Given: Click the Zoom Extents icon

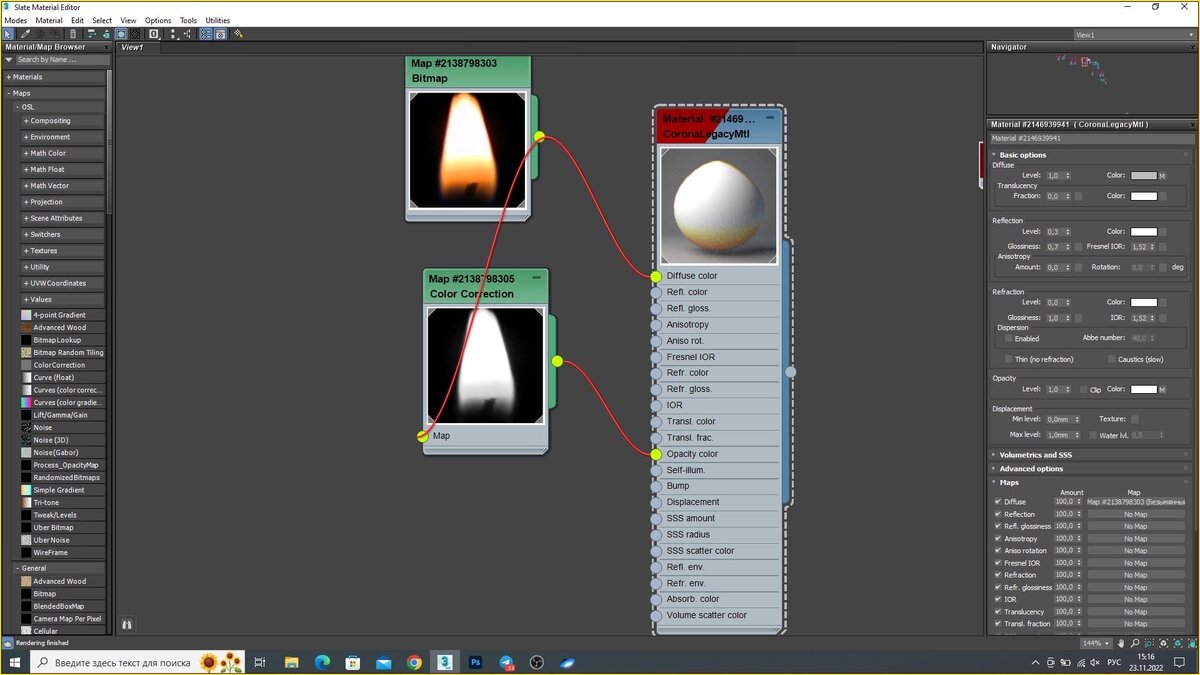Looking at the screenshot, I should tap(1163, 643).
